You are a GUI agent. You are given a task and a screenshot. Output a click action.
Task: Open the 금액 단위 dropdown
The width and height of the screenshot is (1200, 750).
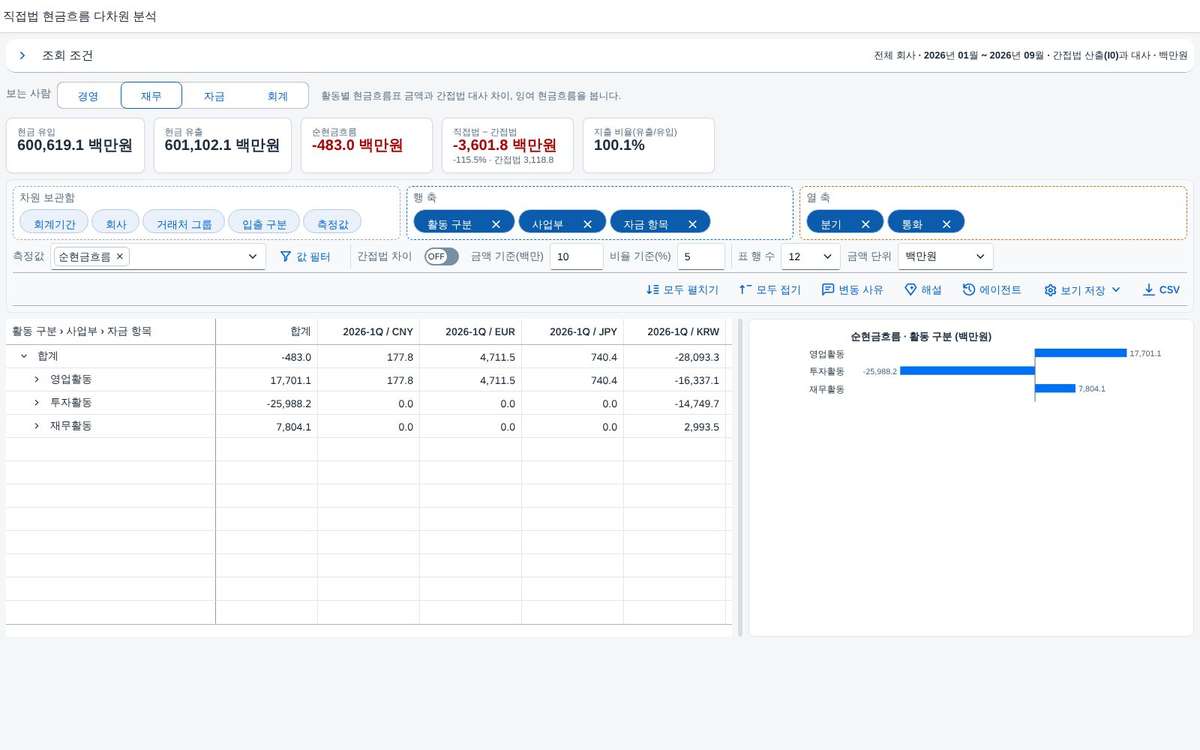click(x=945, y=257)
